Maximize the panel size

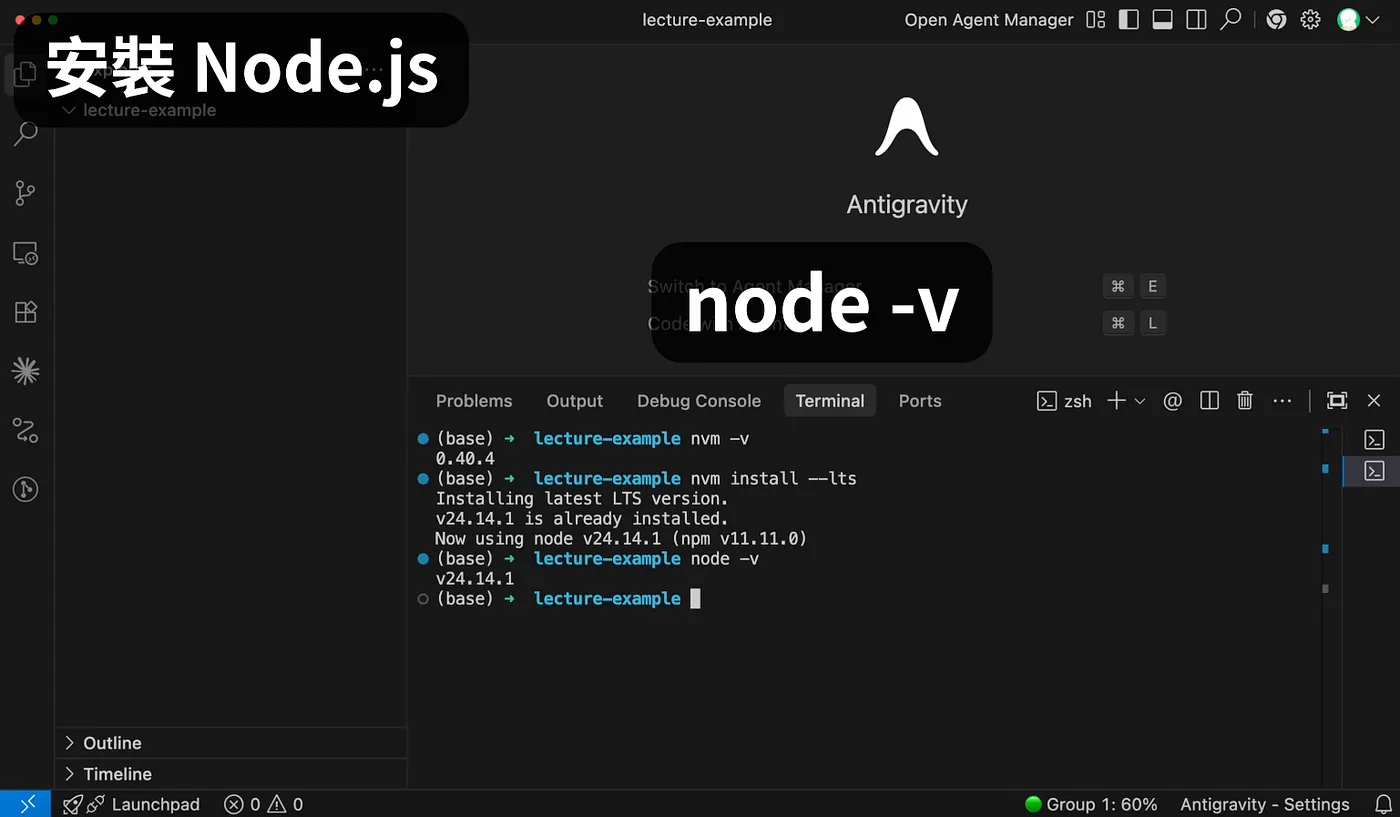pos(1337,401)
